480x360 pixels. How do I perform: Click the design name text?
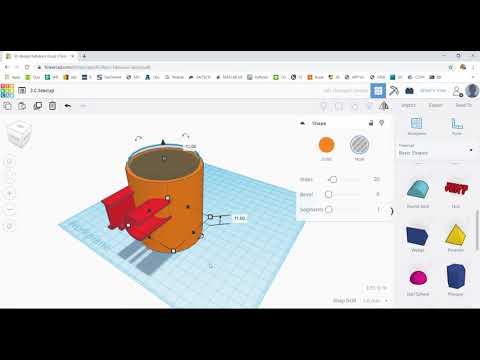pos(42,90)
